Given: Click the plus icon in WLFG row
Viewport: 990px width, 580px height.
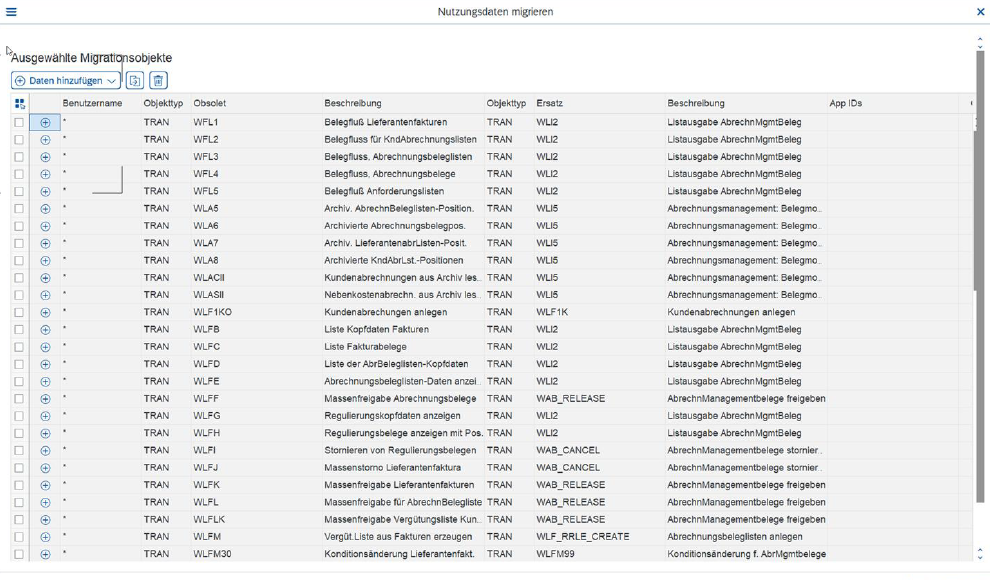Looking at the screenshot, I should 45,416.
